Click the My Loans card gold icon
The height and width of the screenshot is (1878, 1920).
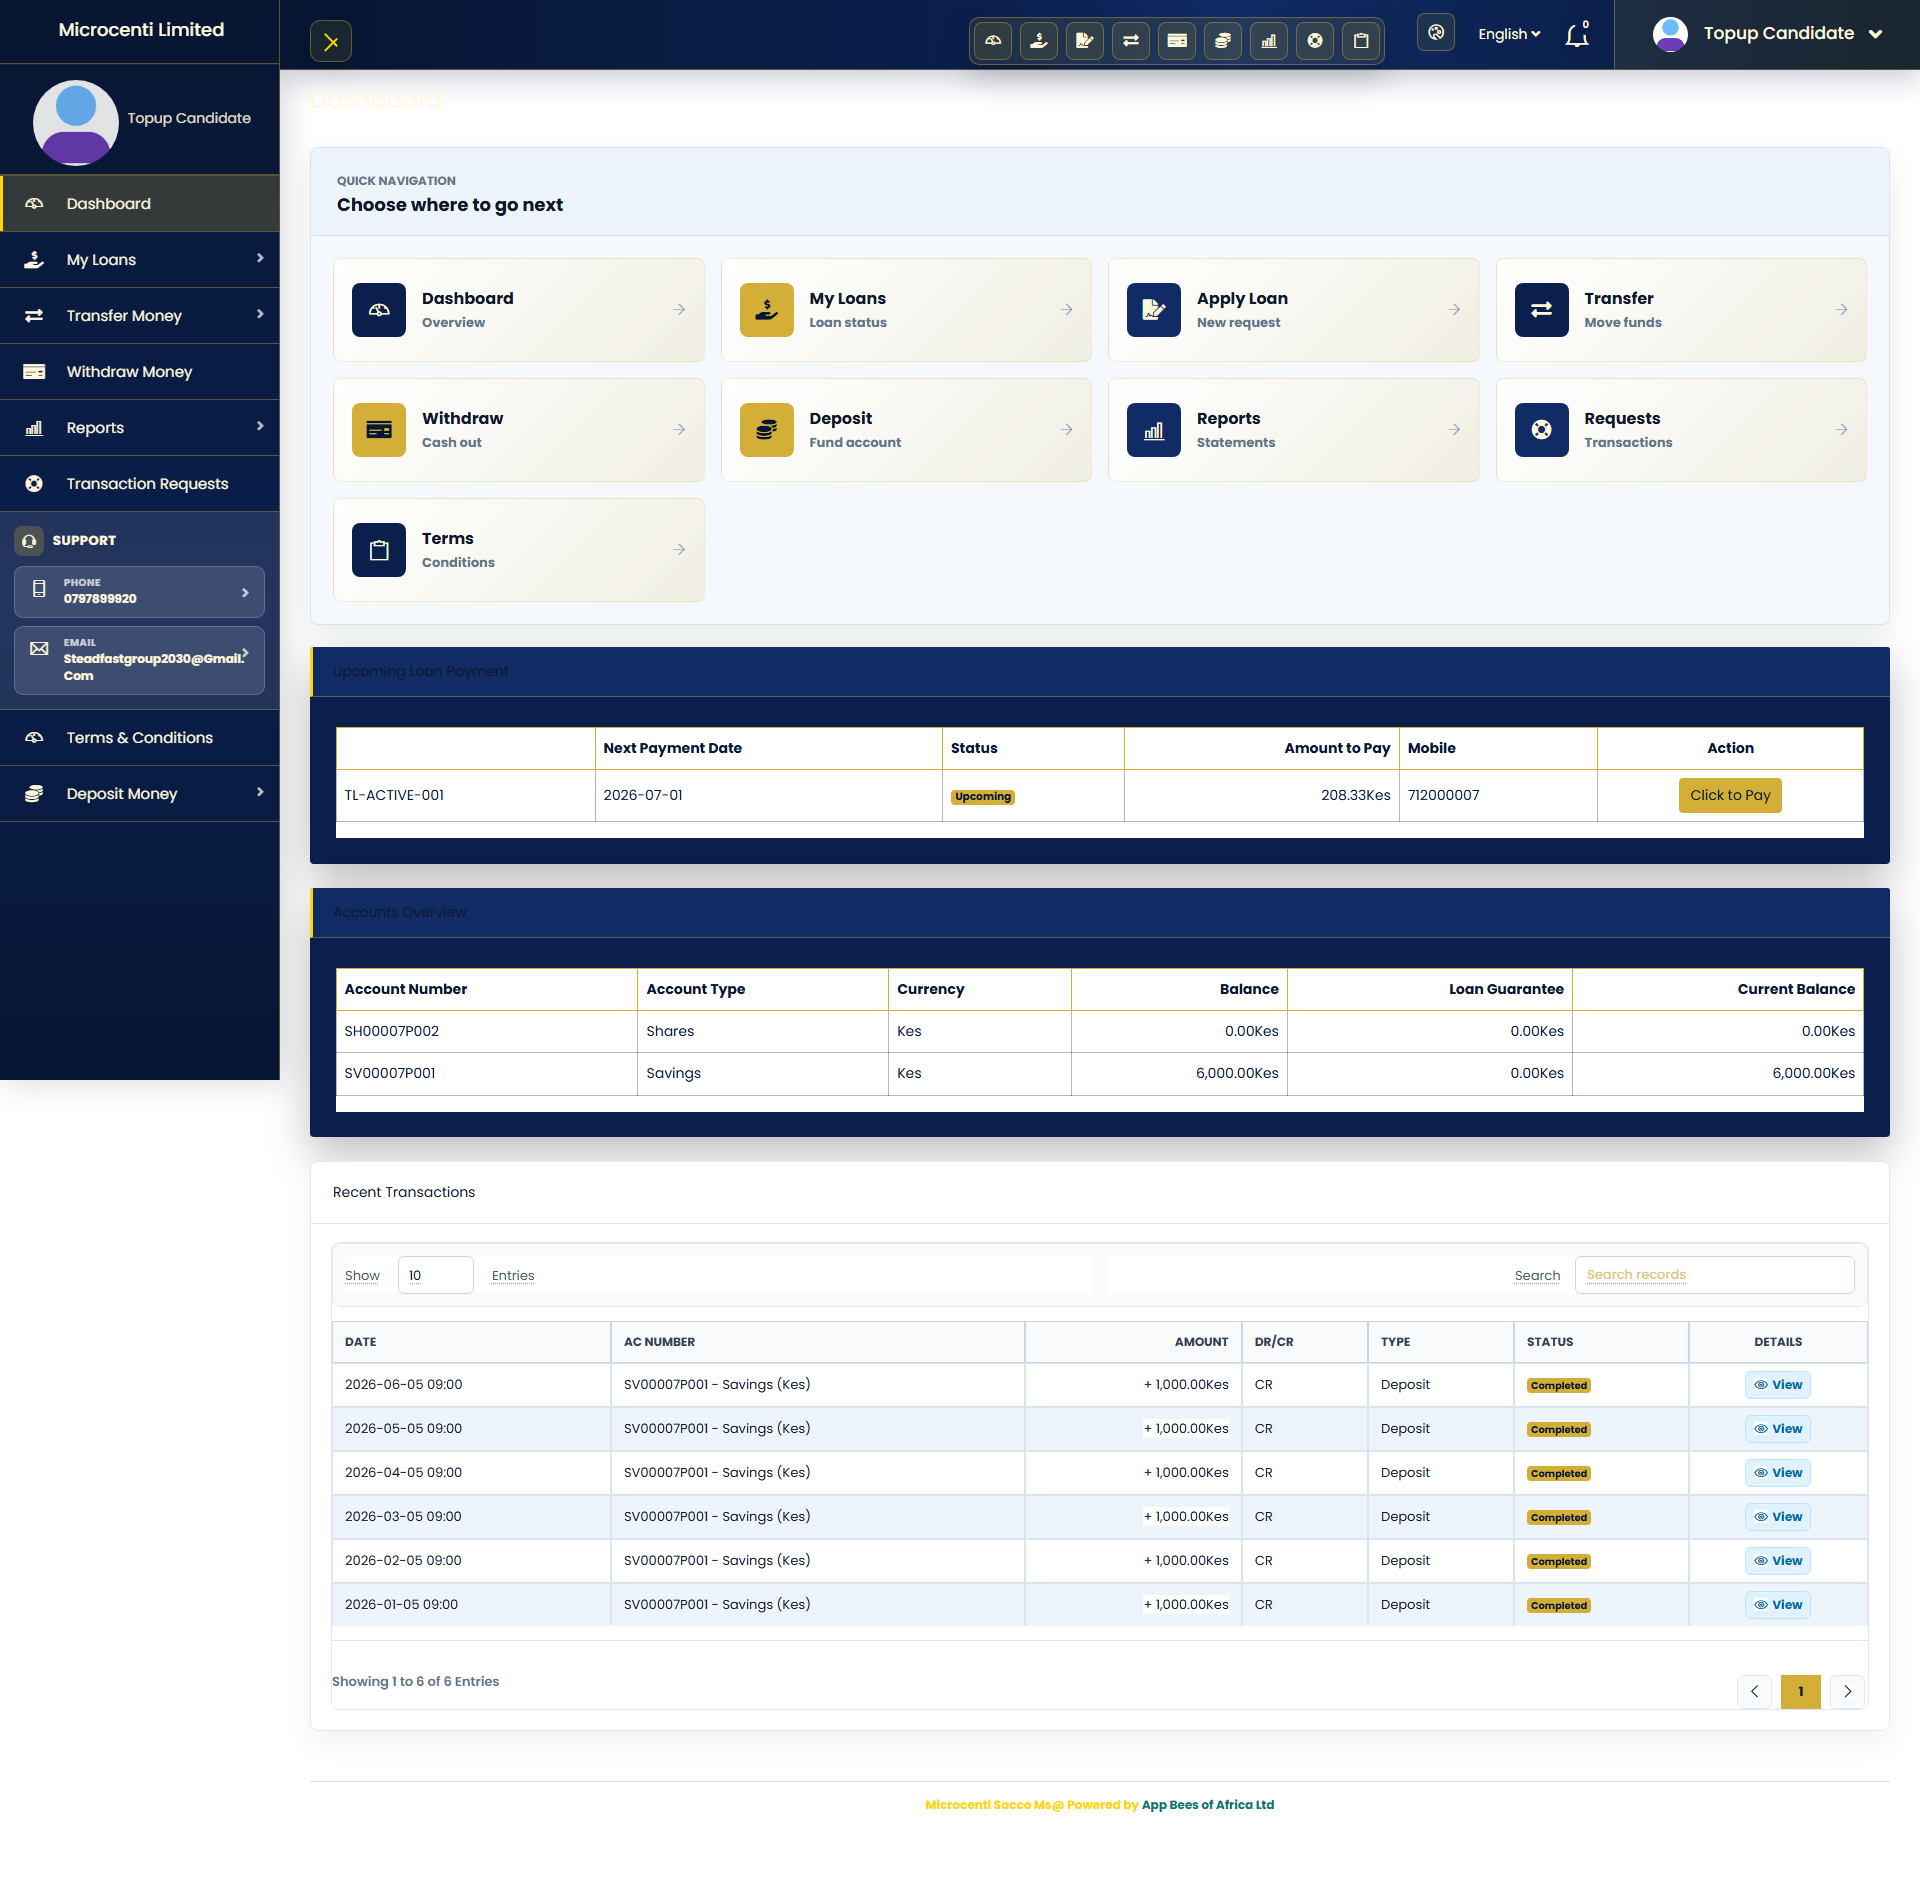coord(767,310)
